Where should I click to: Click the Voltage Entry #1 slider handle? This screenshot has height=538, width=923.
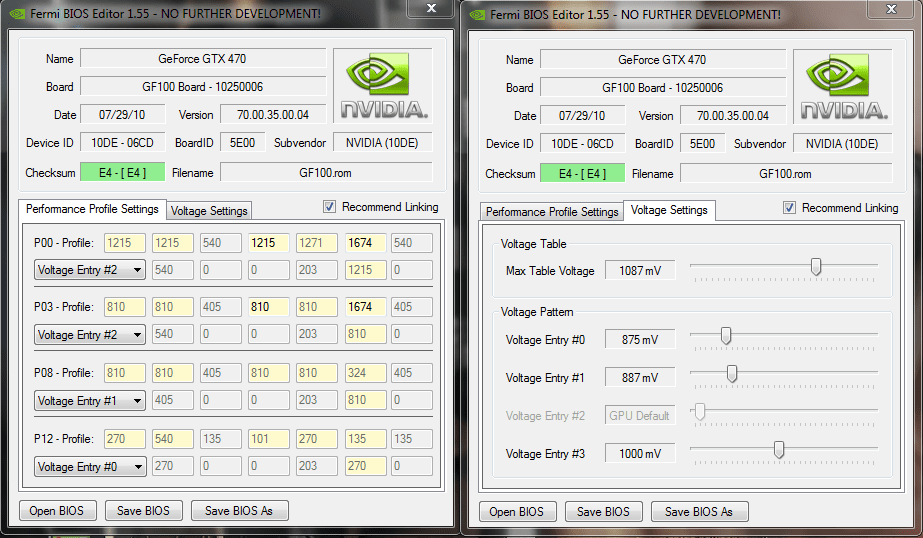pos(732,374)
